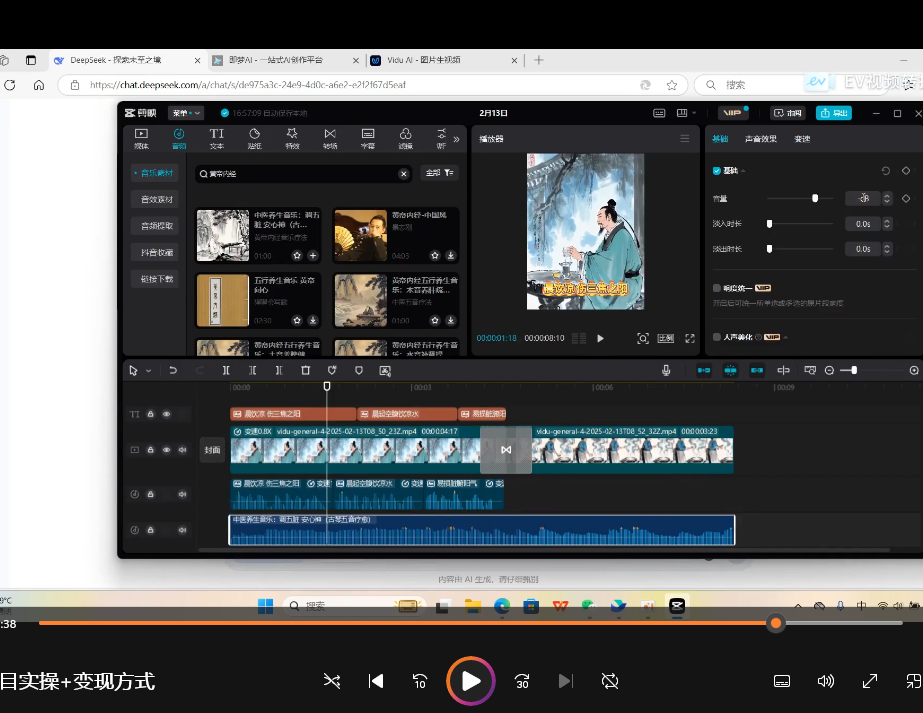The image size is (923, 713).
Task: Switch to the 变速 speed tab
Action: 802,139
